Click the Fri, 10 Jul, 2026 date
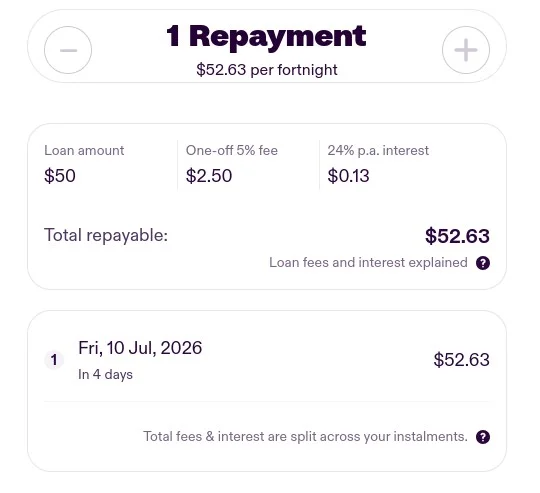540x493 pixels. point(140,348)
